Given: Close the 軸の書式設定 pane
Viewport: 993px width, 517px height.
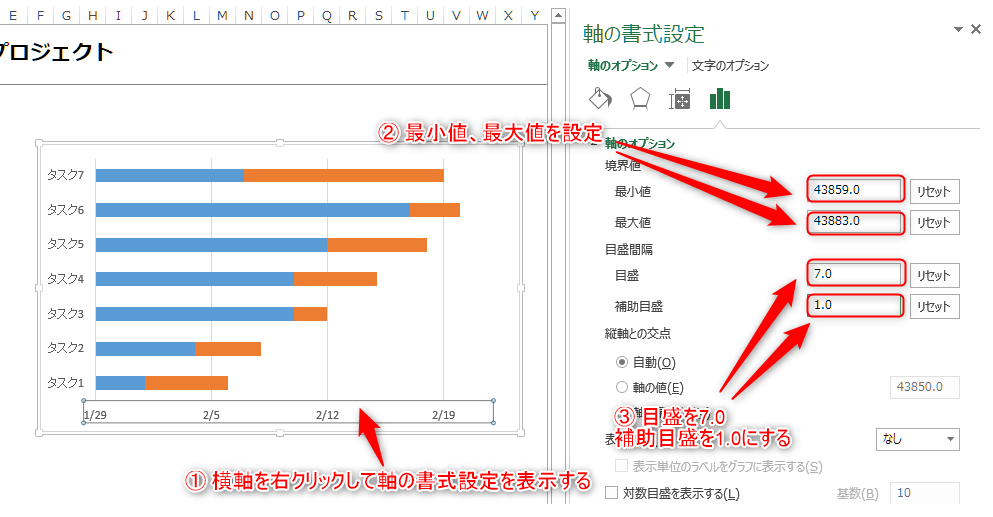Looking at the screenshot, I should click(976, 30).
